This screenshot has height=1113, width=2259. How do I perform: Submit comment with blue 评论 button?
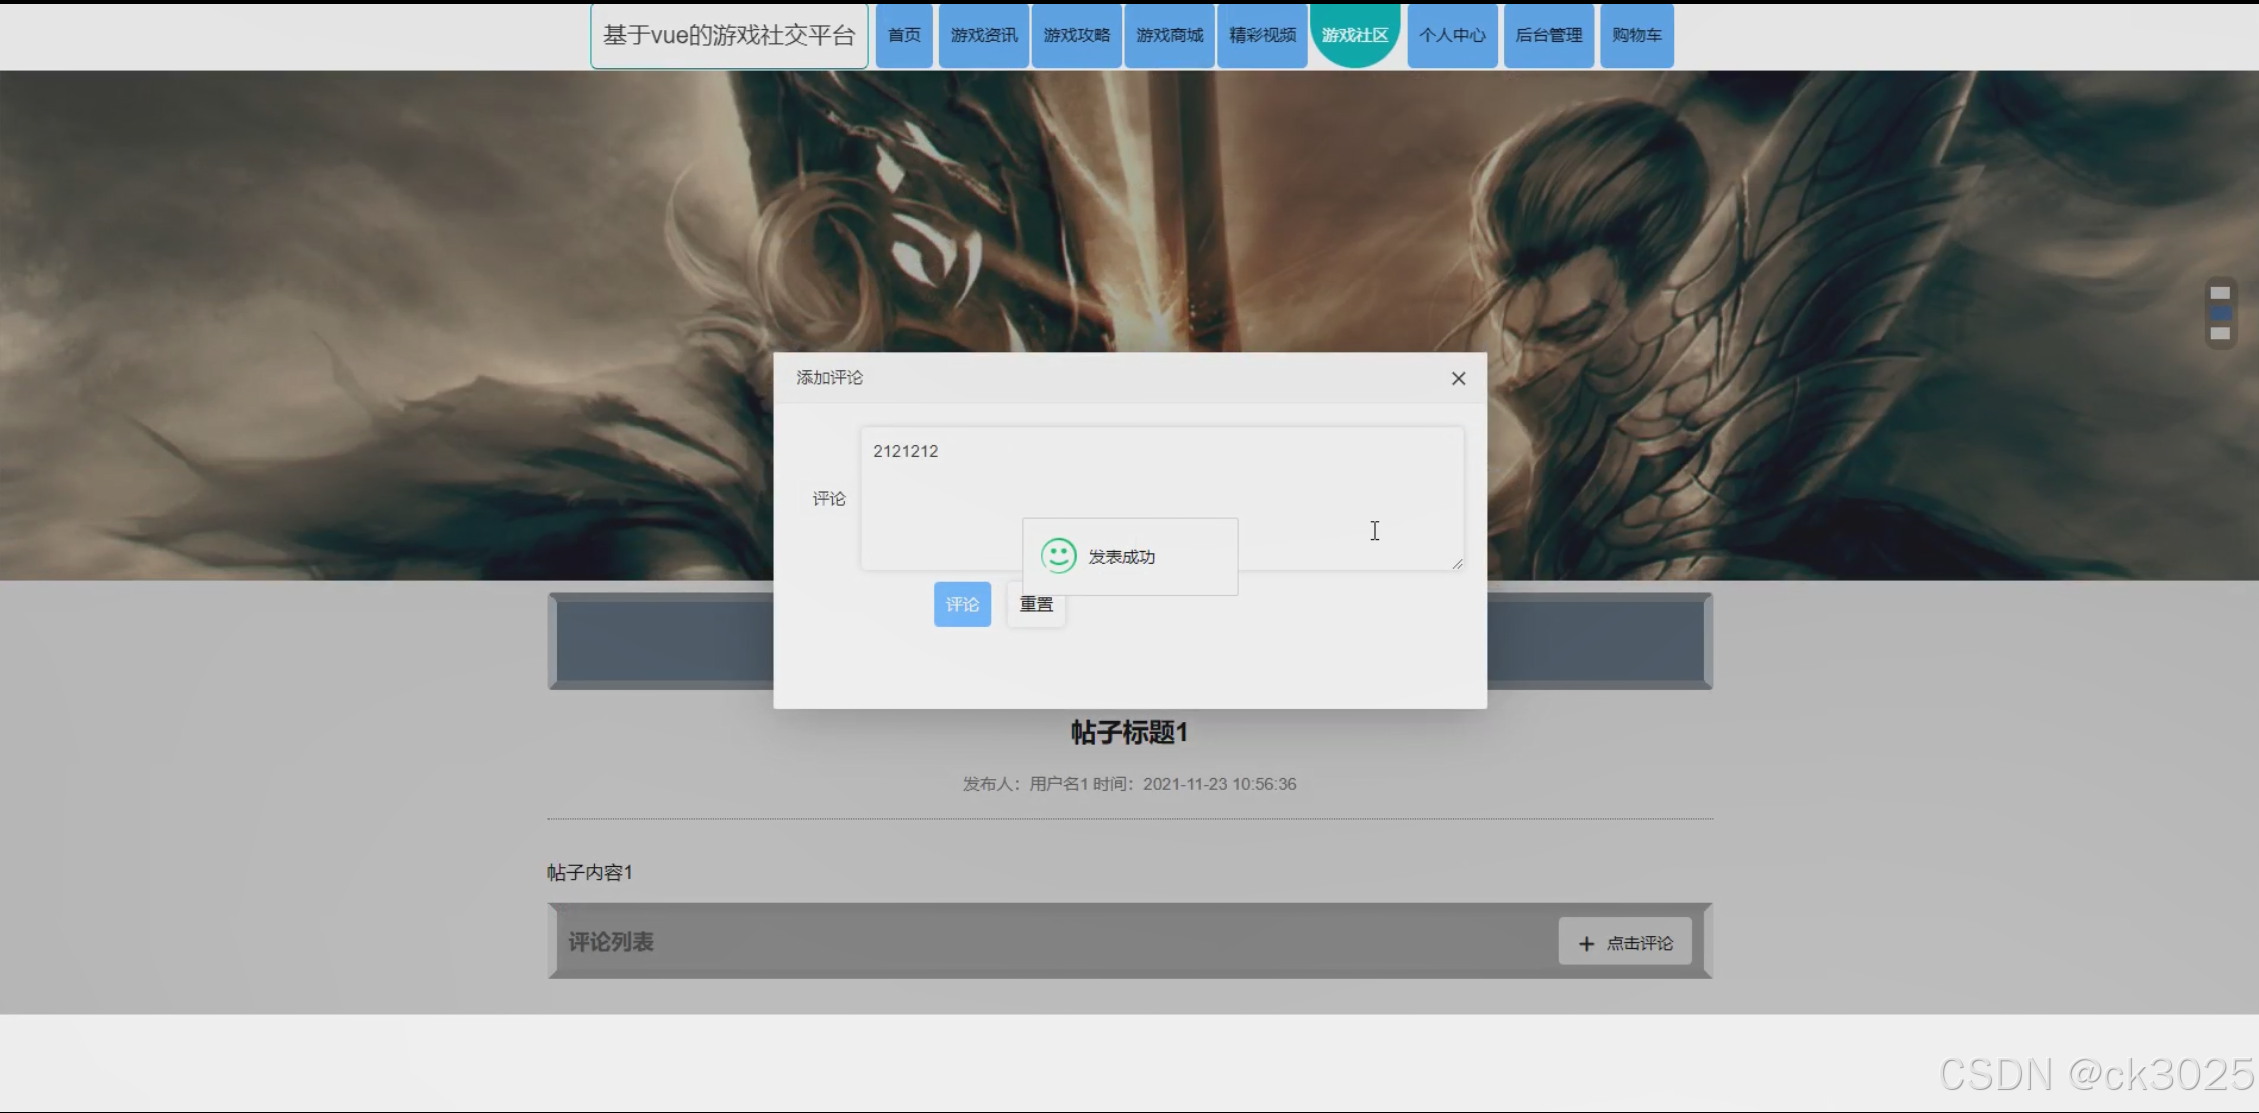coord(962,604)
